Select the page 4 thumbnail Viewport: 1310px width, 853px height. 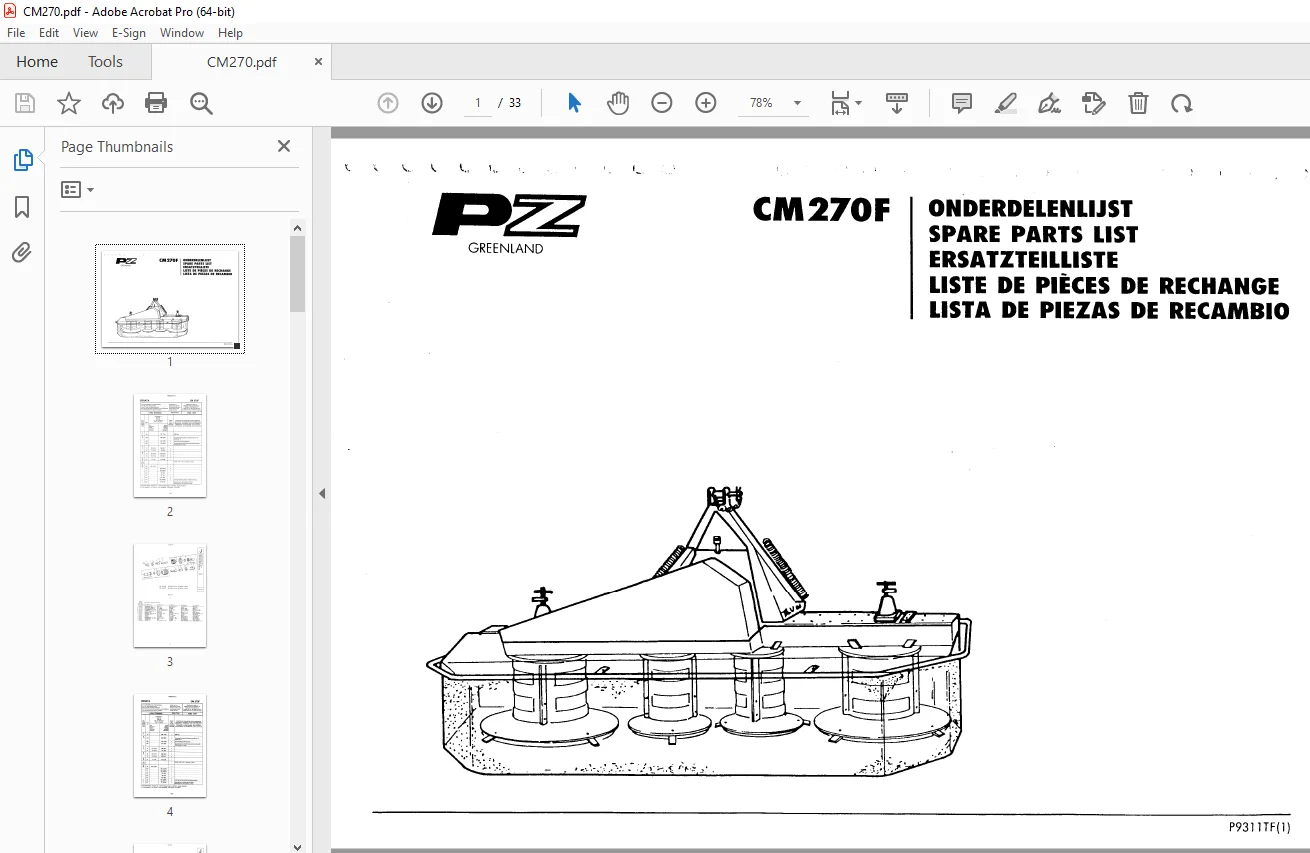[170, 746]
